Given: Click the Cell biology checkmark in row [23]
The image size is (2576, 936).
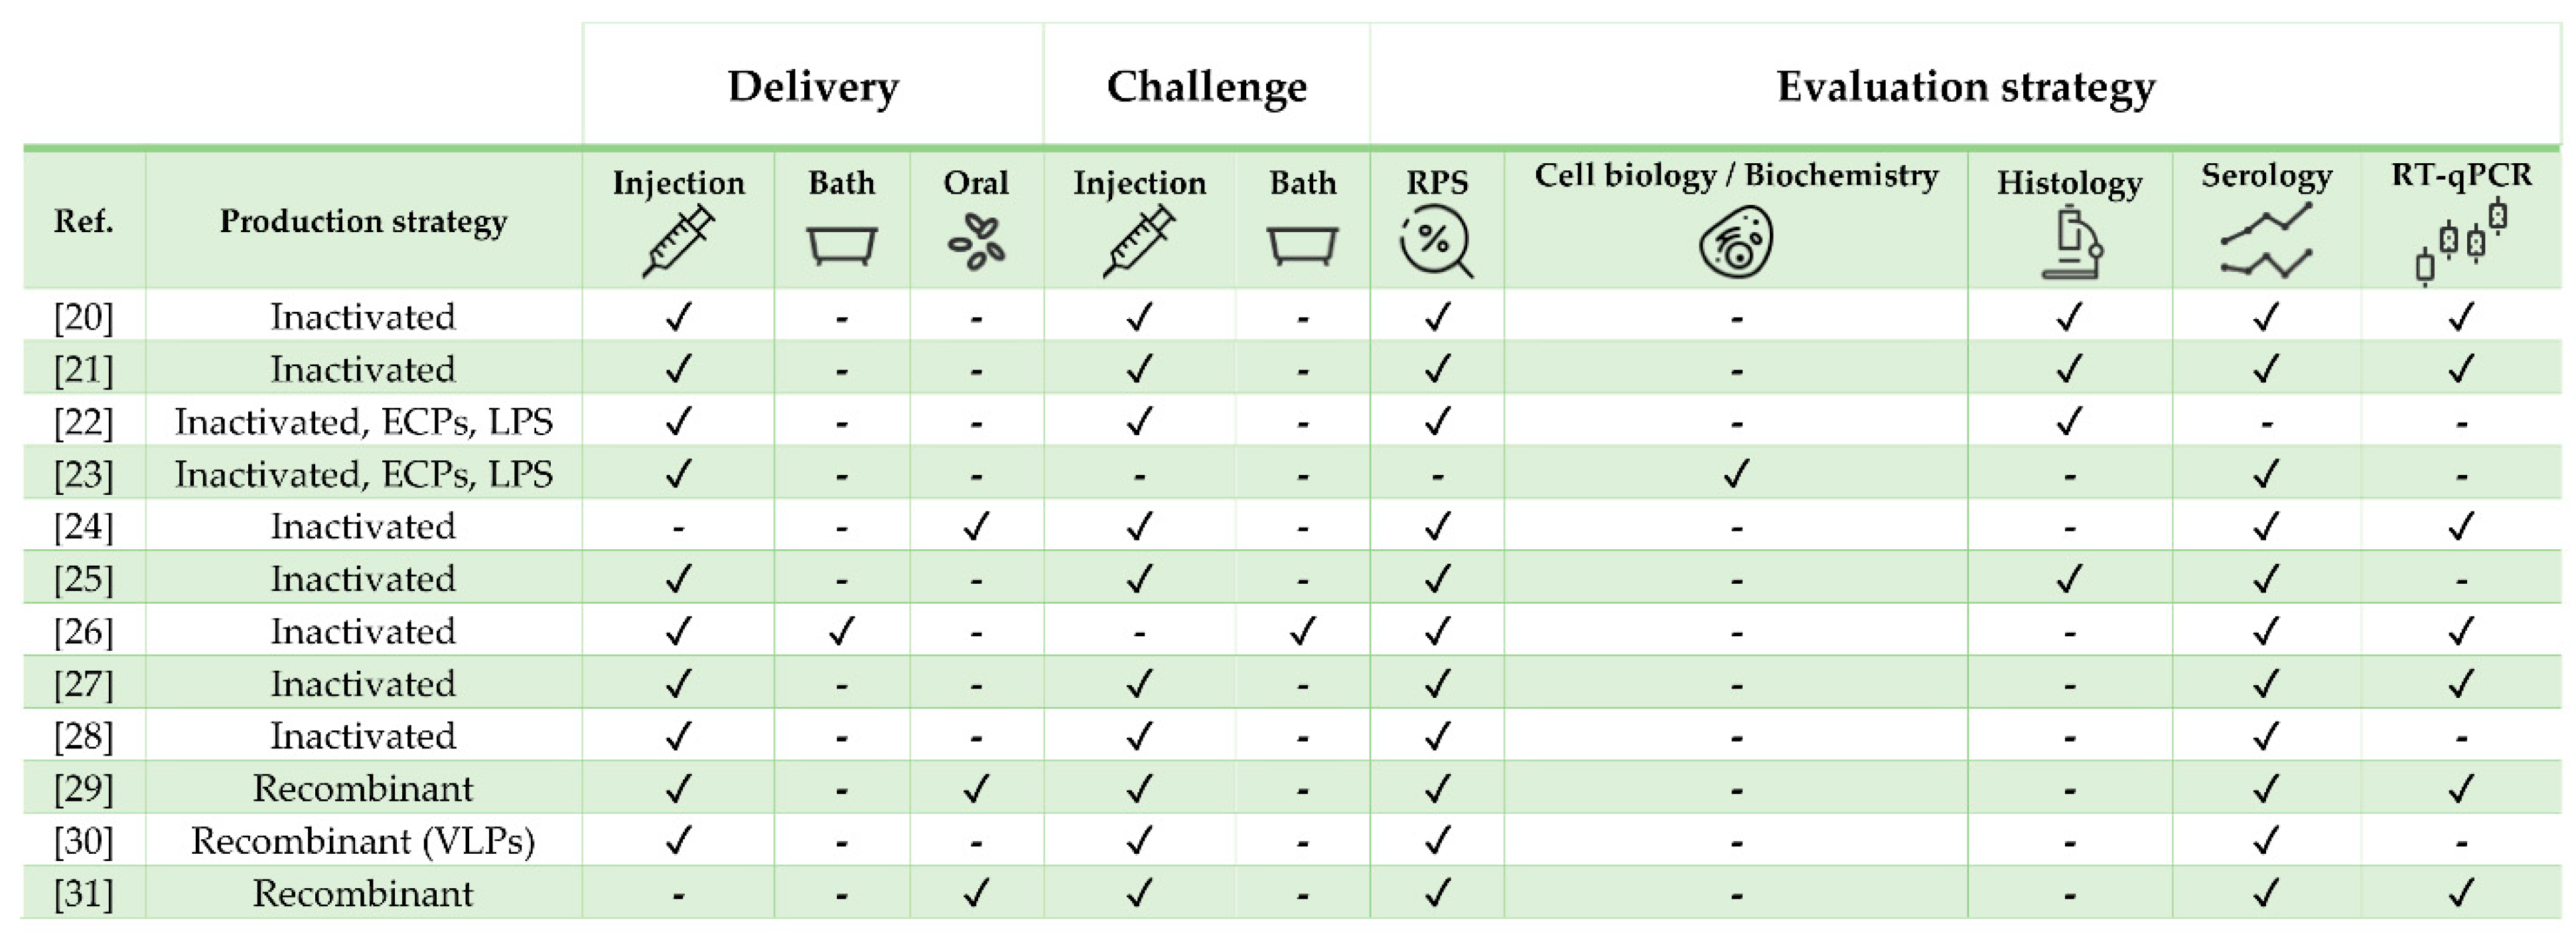Looking at the screenshot, I should (1736, 473).
